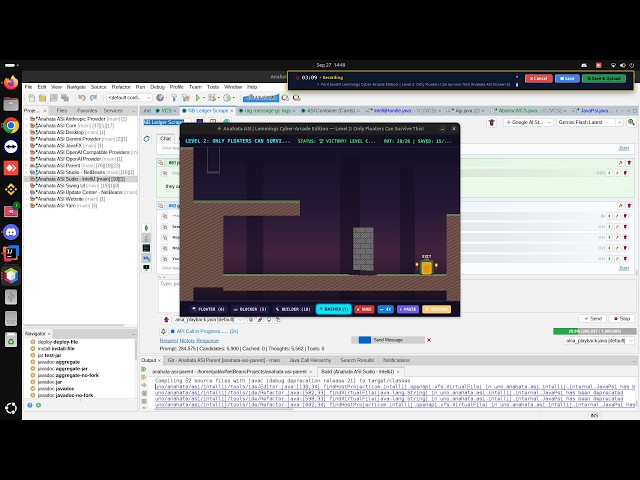The width and height of the screenshot is (640, 480).
Task: Click the Profile Project toolbar icon
Action: (227, 98)
